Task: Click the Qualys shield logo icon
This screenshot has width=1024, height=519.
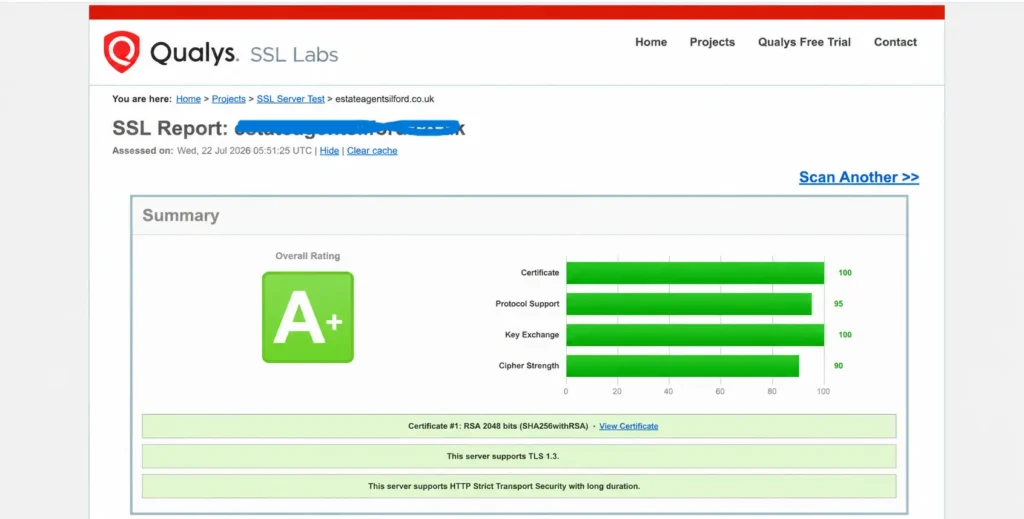Action: pyautogui.click(x=121, y=52)
